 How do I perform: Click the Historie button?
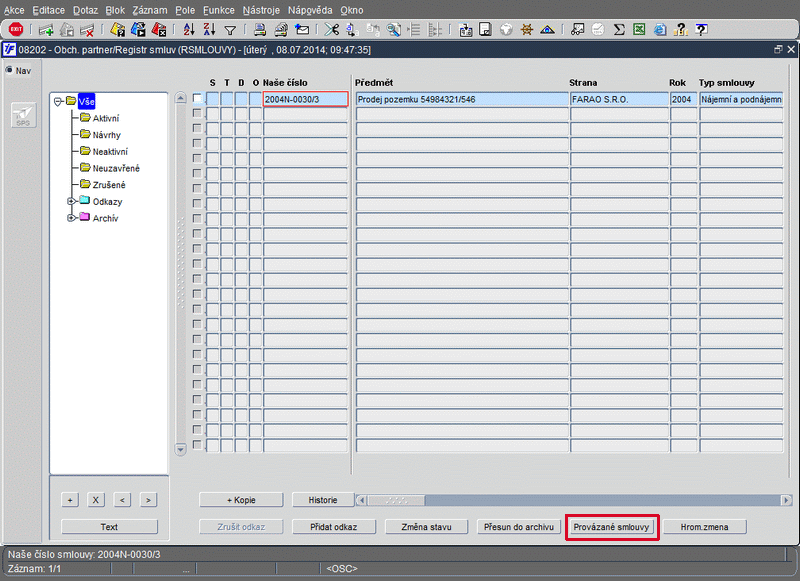323,500
